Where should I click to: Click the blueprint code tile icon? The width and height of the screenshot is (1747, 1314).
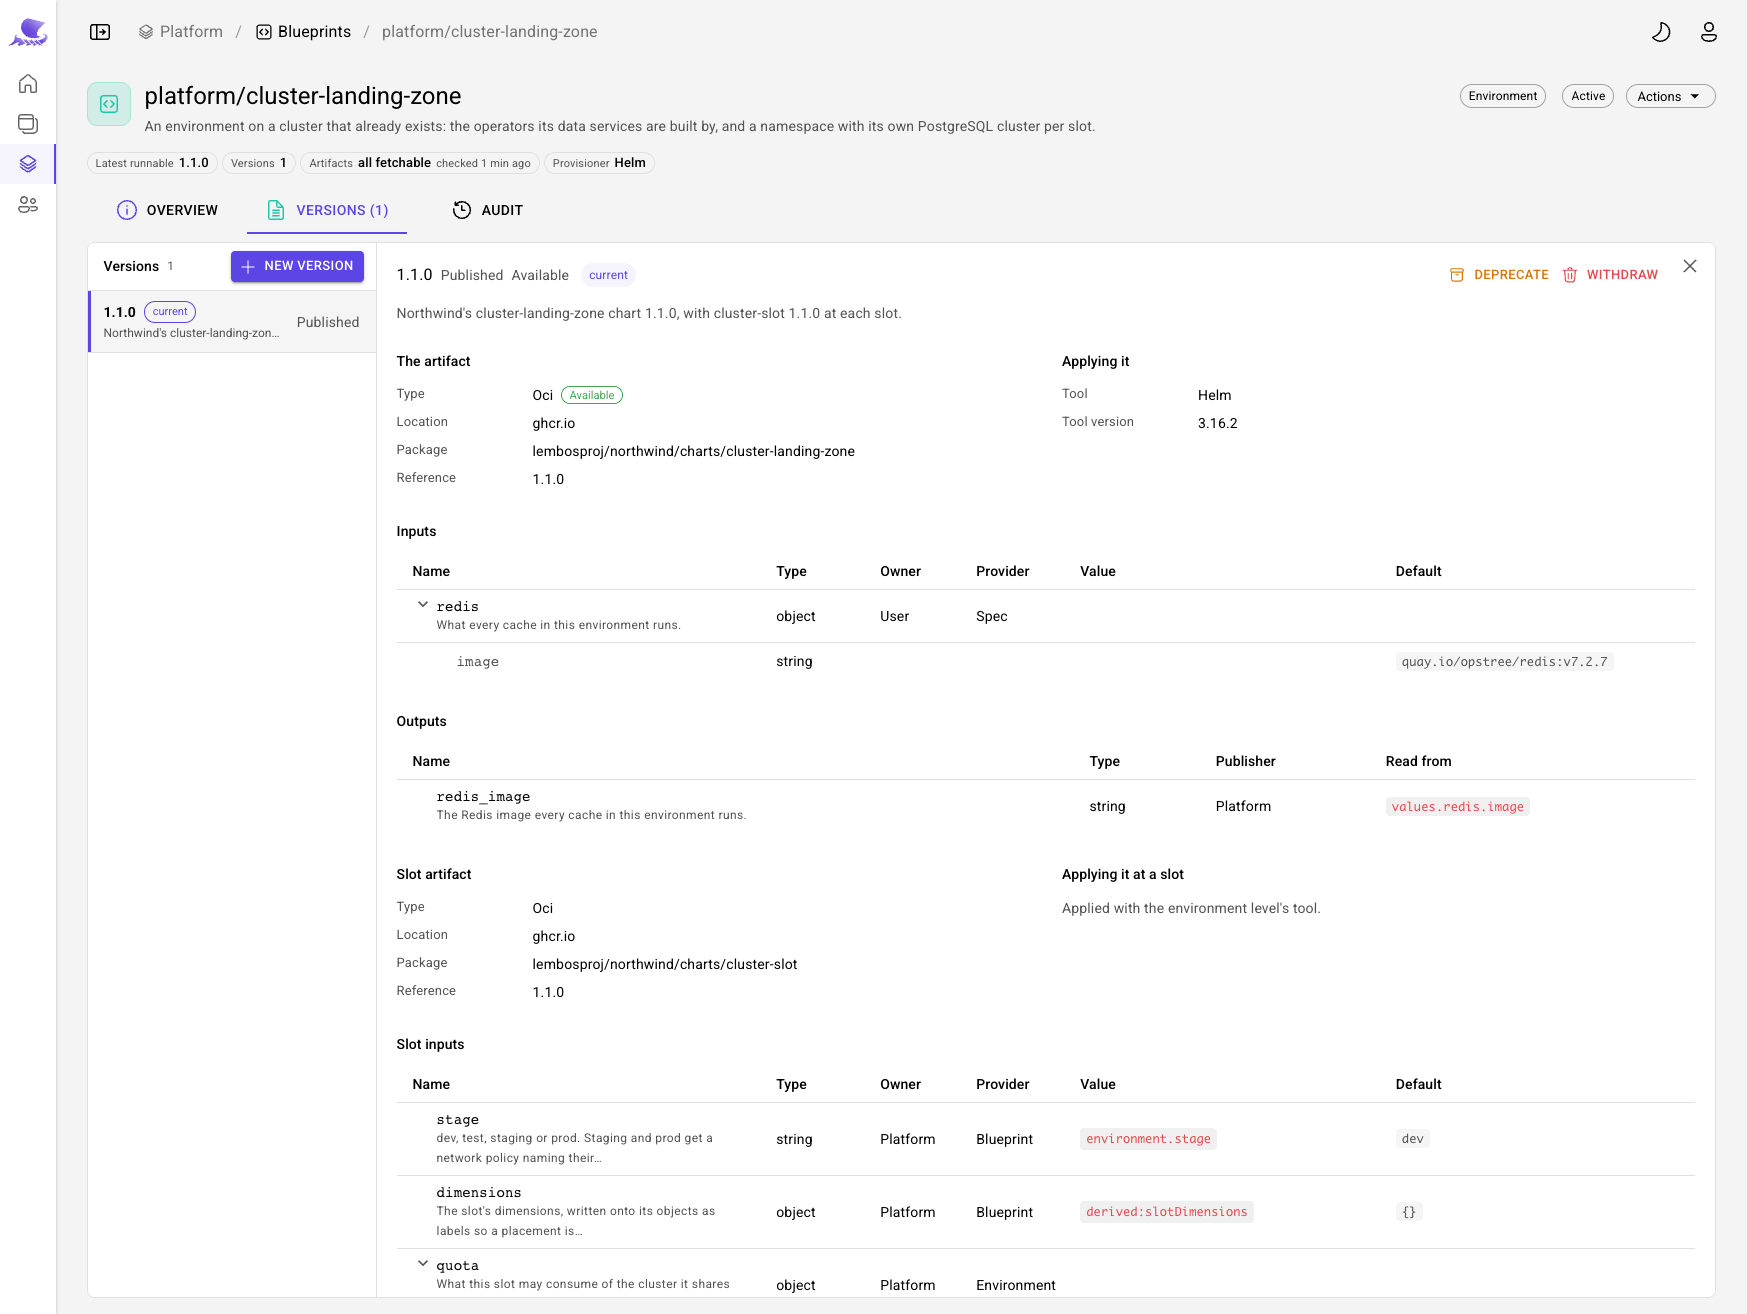109,104
